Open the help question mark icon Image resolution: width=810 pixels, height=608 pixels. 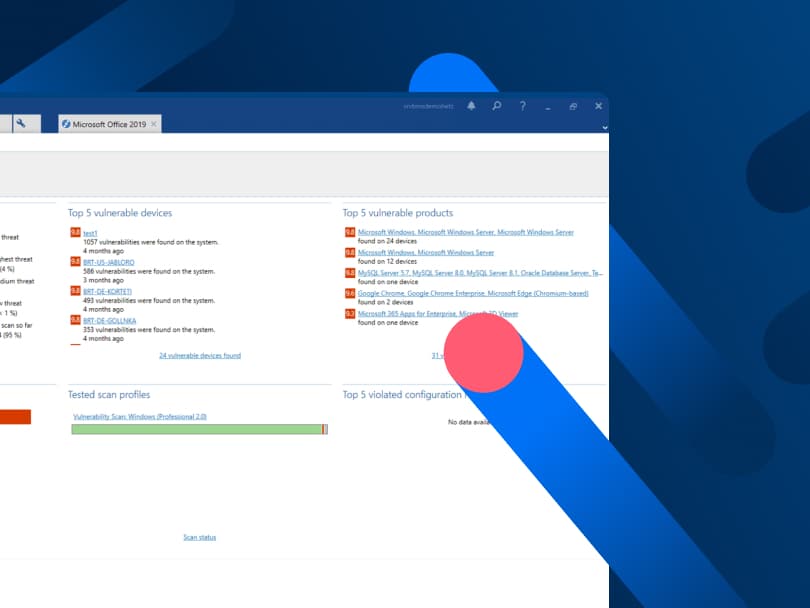tap(522, 106)
